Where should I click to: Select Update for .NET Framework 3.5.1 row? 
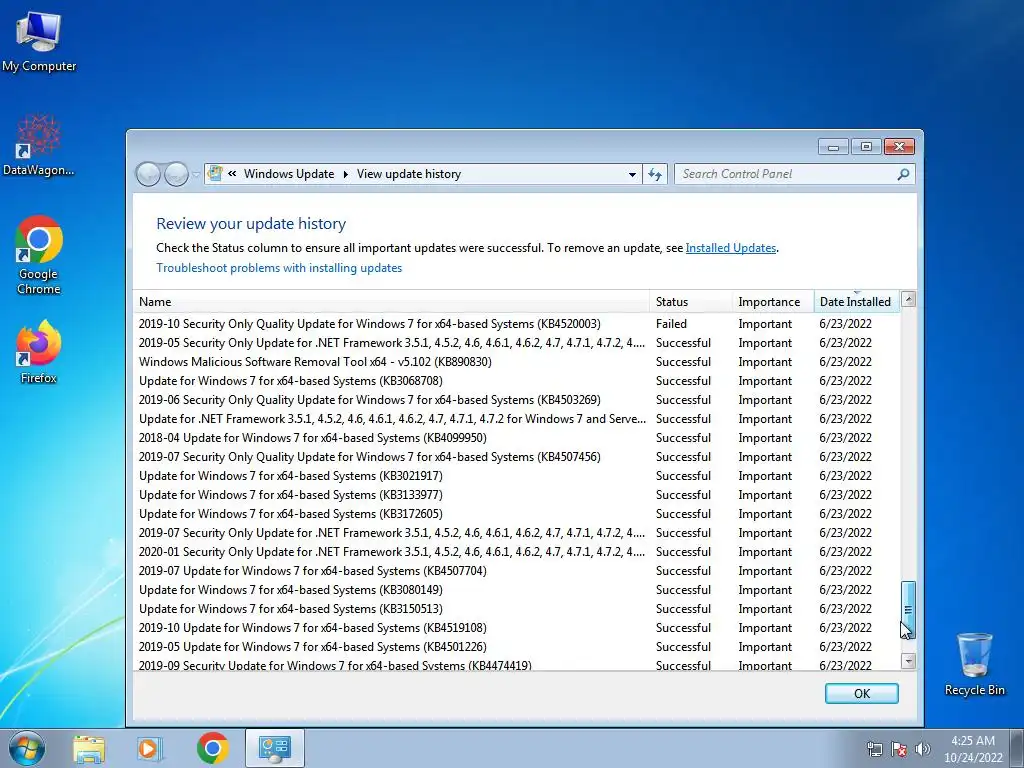tap(516, 419)
